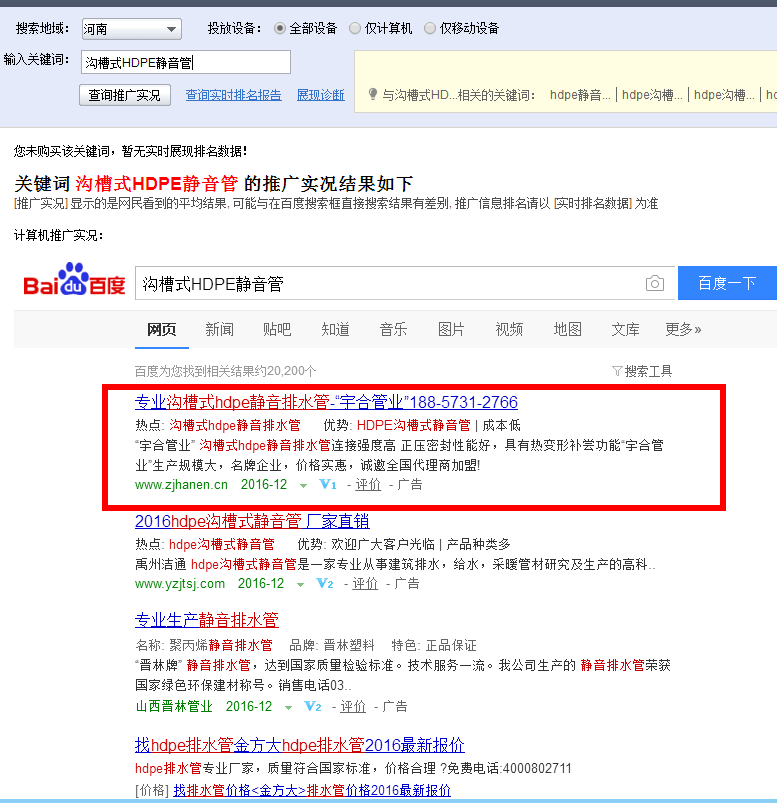Open result 找hdpe排水管金方大hdpe排水管2016最新报价

(x=300, y=745)
